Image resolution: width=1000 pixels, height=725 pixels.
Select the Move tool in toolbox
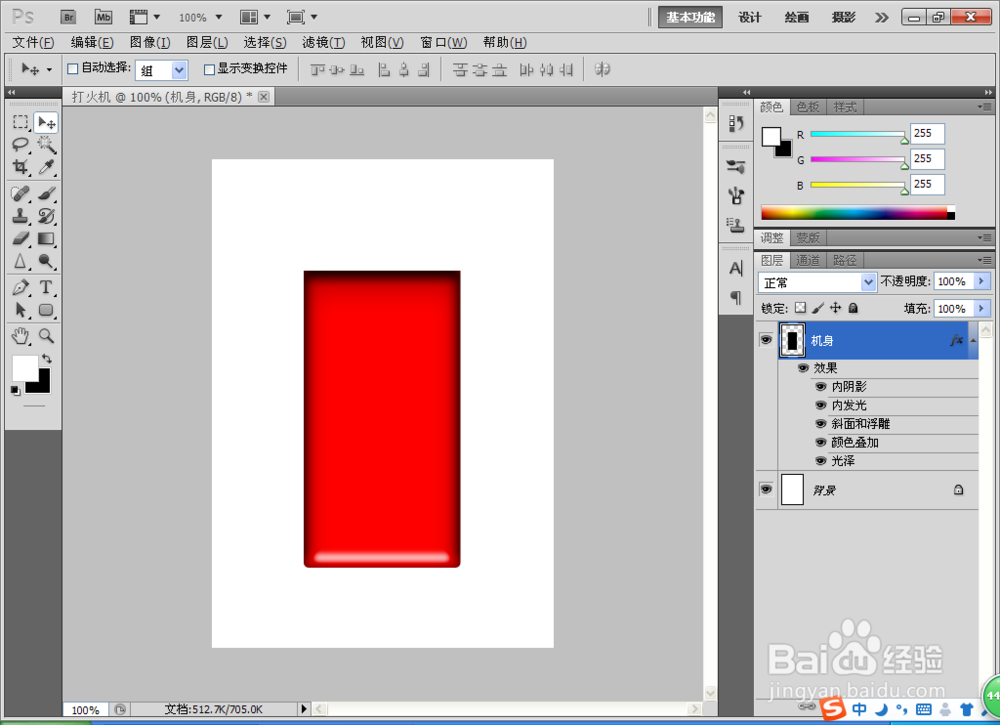[46, 122]
